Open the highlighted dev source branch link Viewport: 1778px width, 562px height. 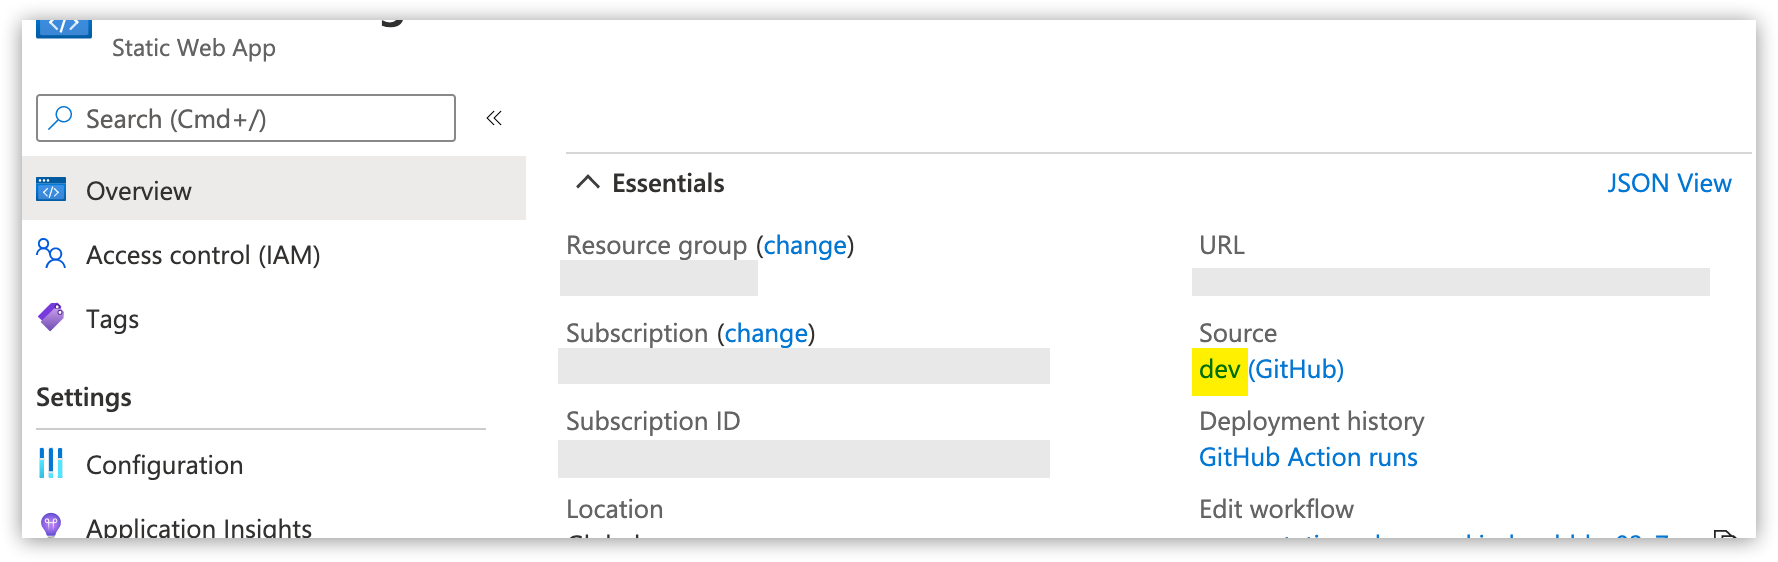[x=1219, y=370]
